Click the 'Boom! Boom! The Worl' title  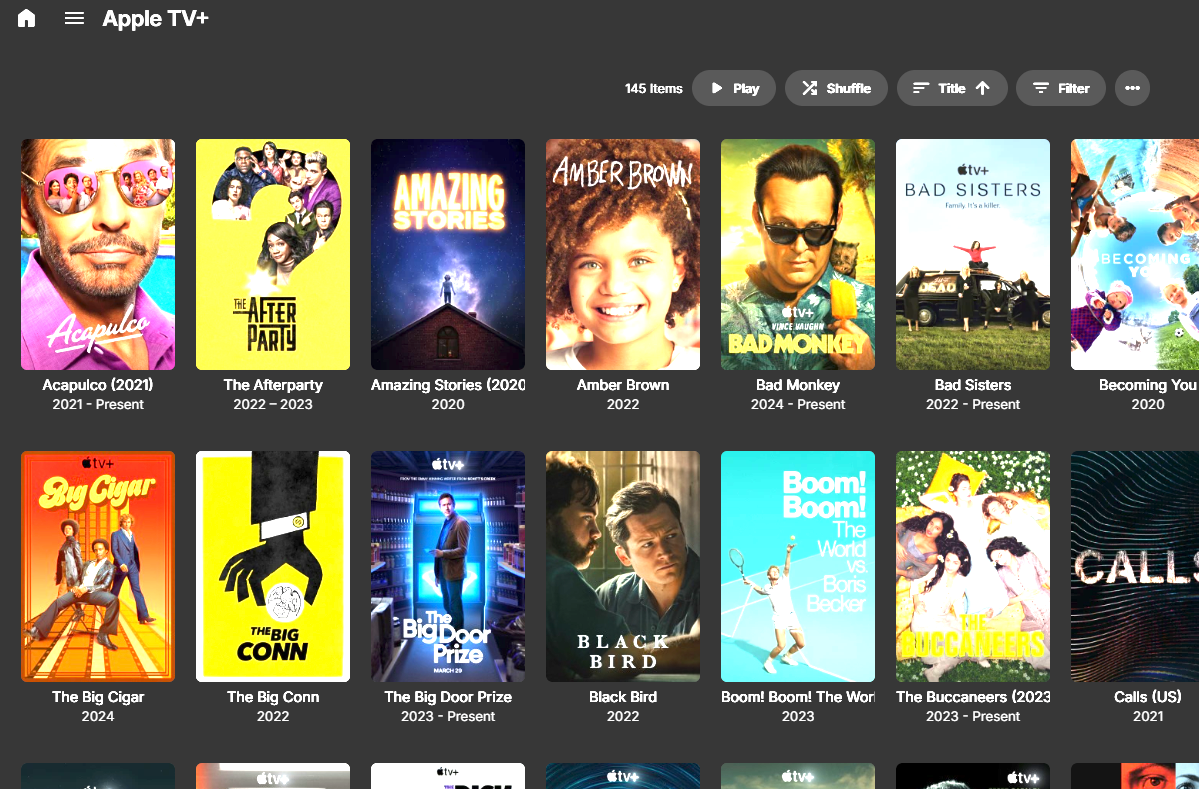click(x=798, y=697)
